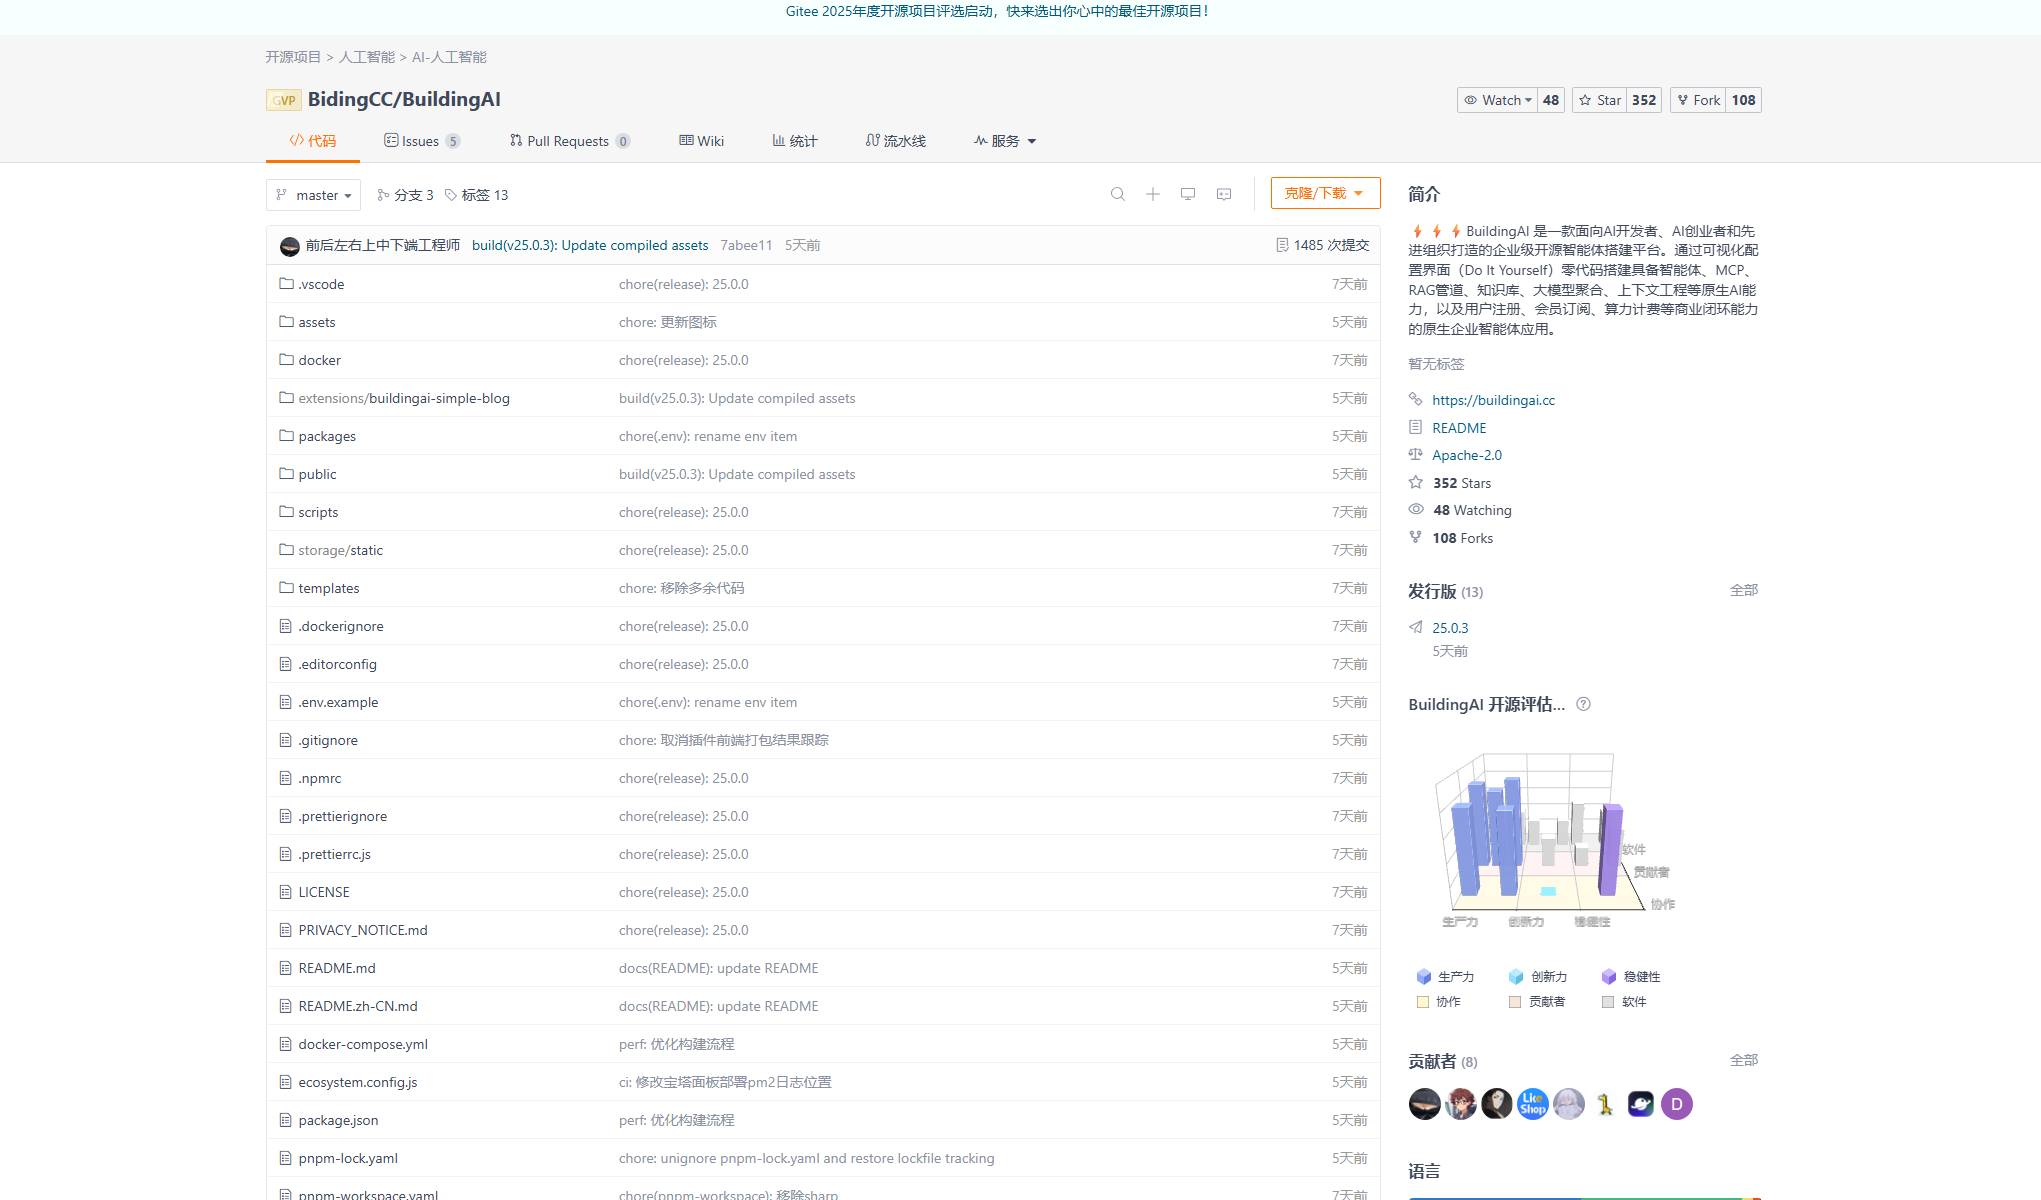Image resolution: width=2041 pixels, height=1200 pixels.
Task: Open the docker-compose.yml file
Action: pyautogui.click(x=362, y=1044)
